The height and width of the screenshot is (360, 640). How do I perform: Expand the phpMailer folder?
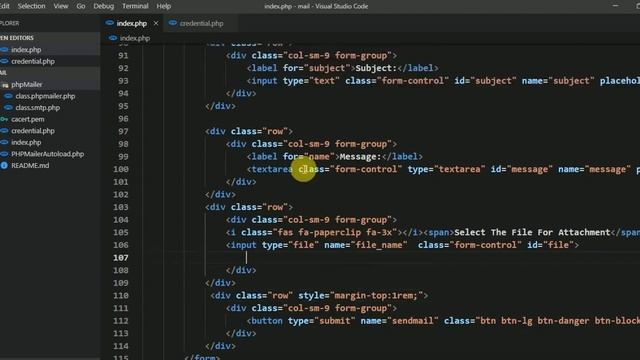[27, 84]
